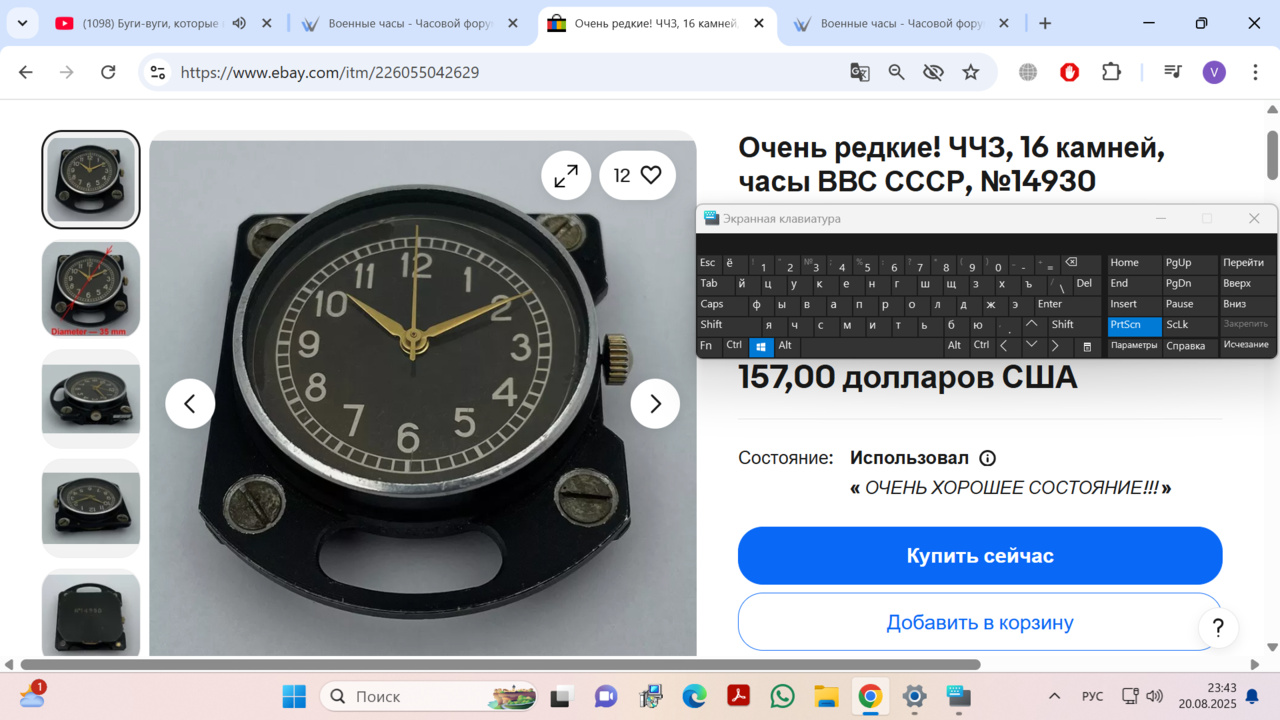This screenshot has width=1280, height=720.
Task: Open the tab search dropdown arrow
Action: click(x=22, y=23)
